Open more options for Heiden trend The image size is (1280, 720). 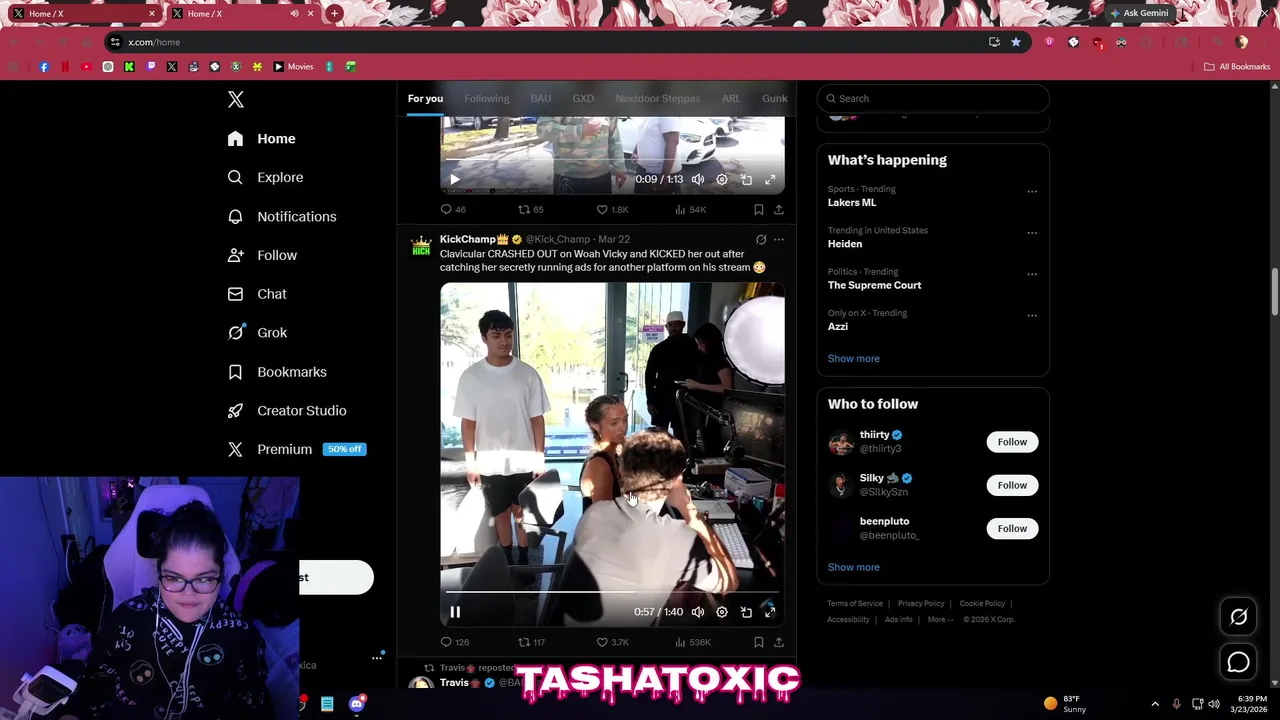1032,233
